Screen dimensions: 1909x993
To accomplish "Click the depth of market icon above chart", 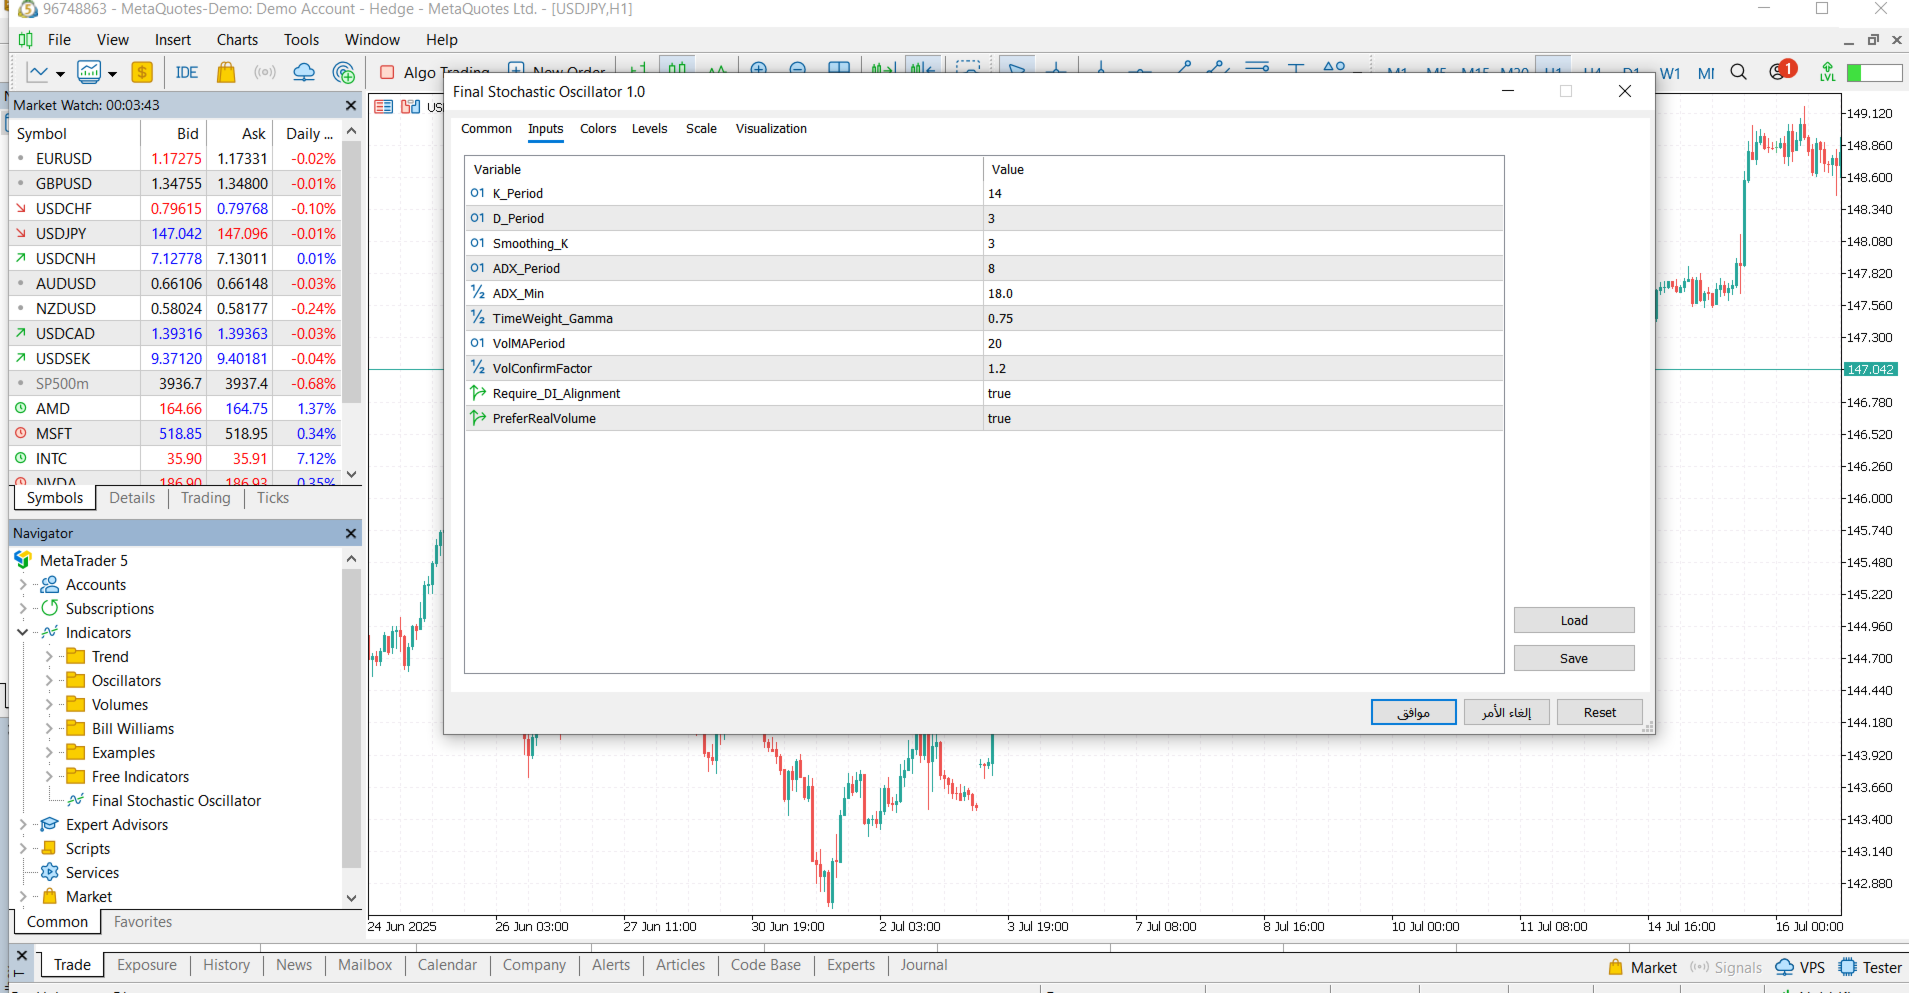I will point(410,106).
